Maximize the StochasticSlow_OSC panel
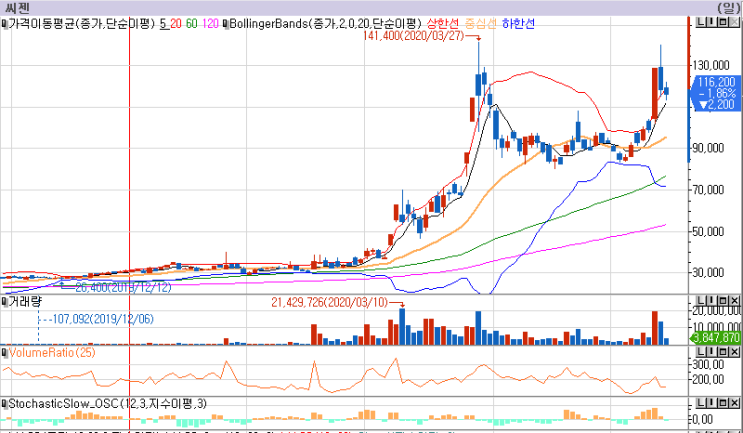The width and height of the screenshot is (743, 433). click(x=723, y=403)
